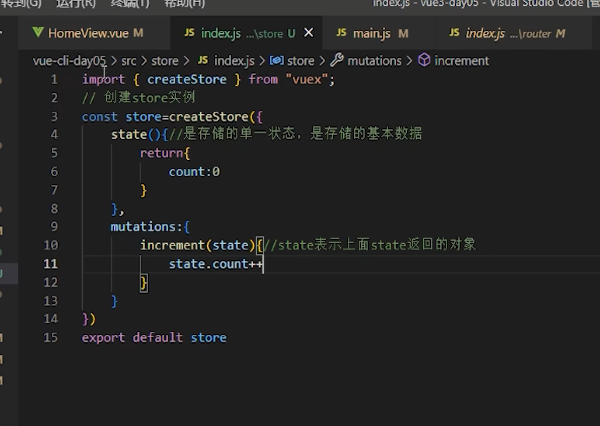The image size is (600, 426).
Task: Click count:0 on line 6
Action: 194,172
